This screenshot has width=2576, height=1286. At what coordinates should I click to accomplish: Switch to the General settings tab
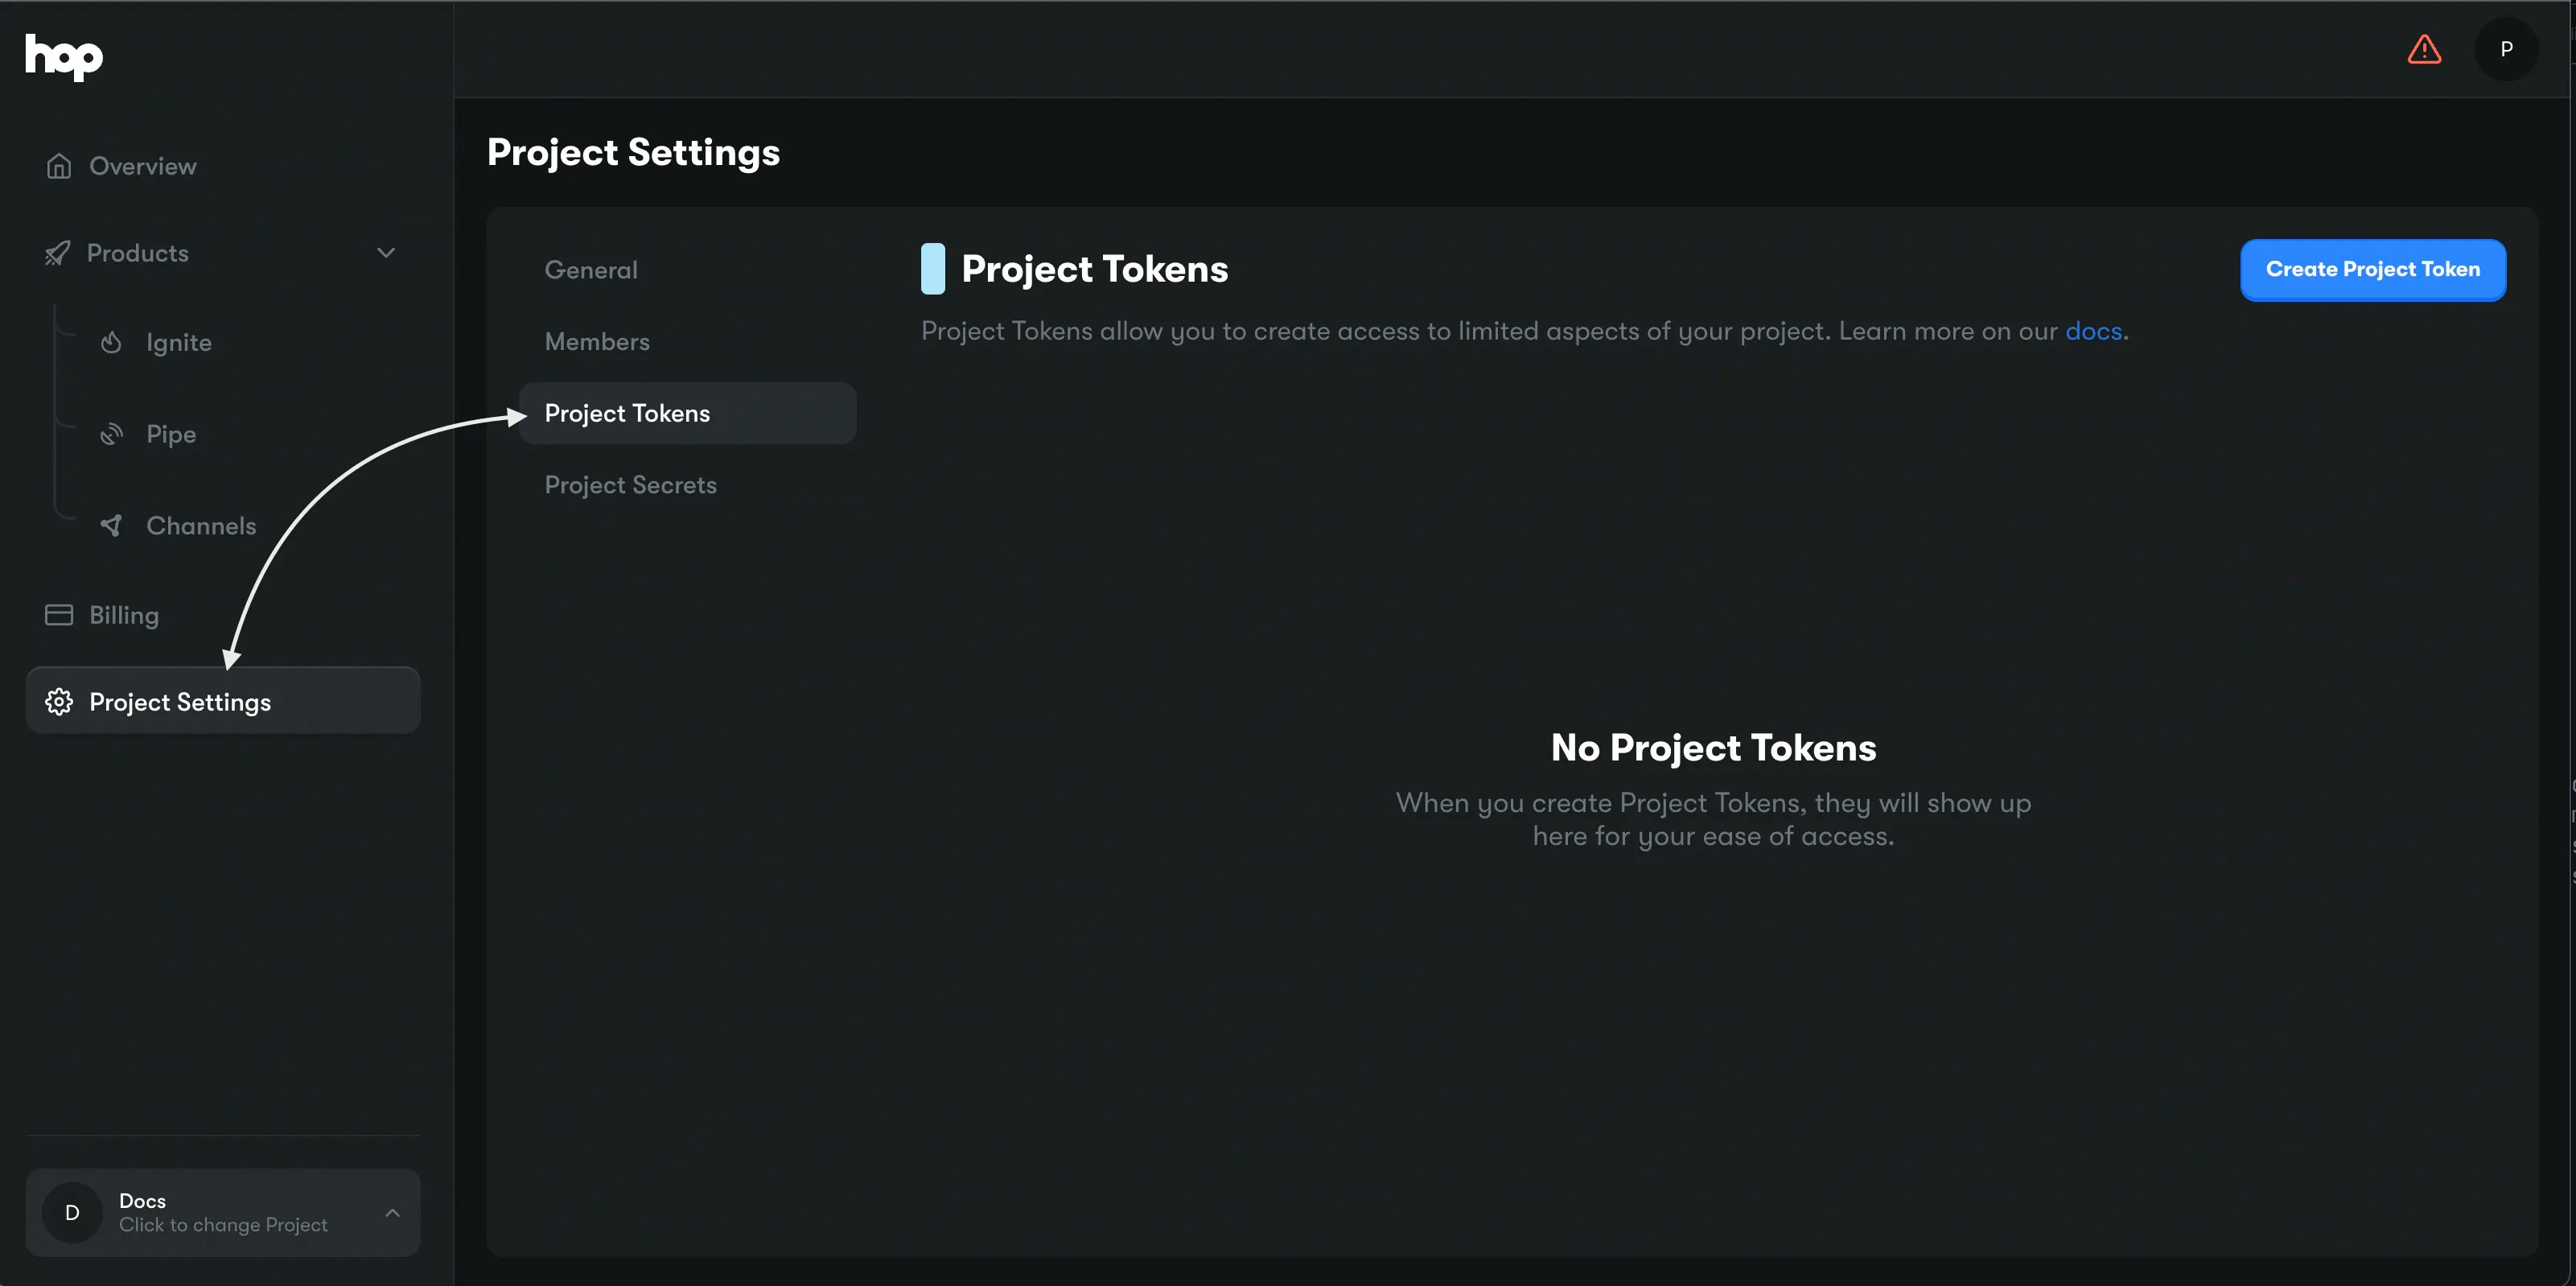pyautogui.click(x=590, y=270)
